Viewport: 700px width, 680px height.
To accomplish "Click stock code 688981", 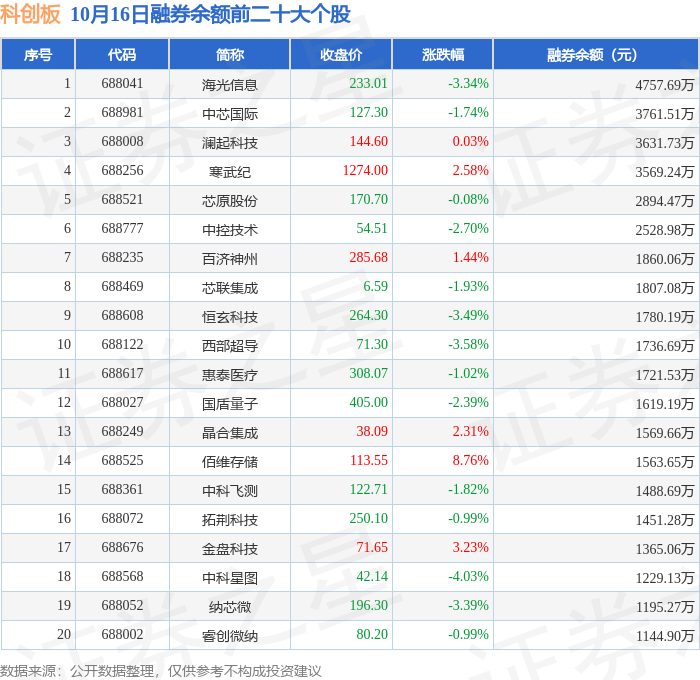I will (122, 113).
